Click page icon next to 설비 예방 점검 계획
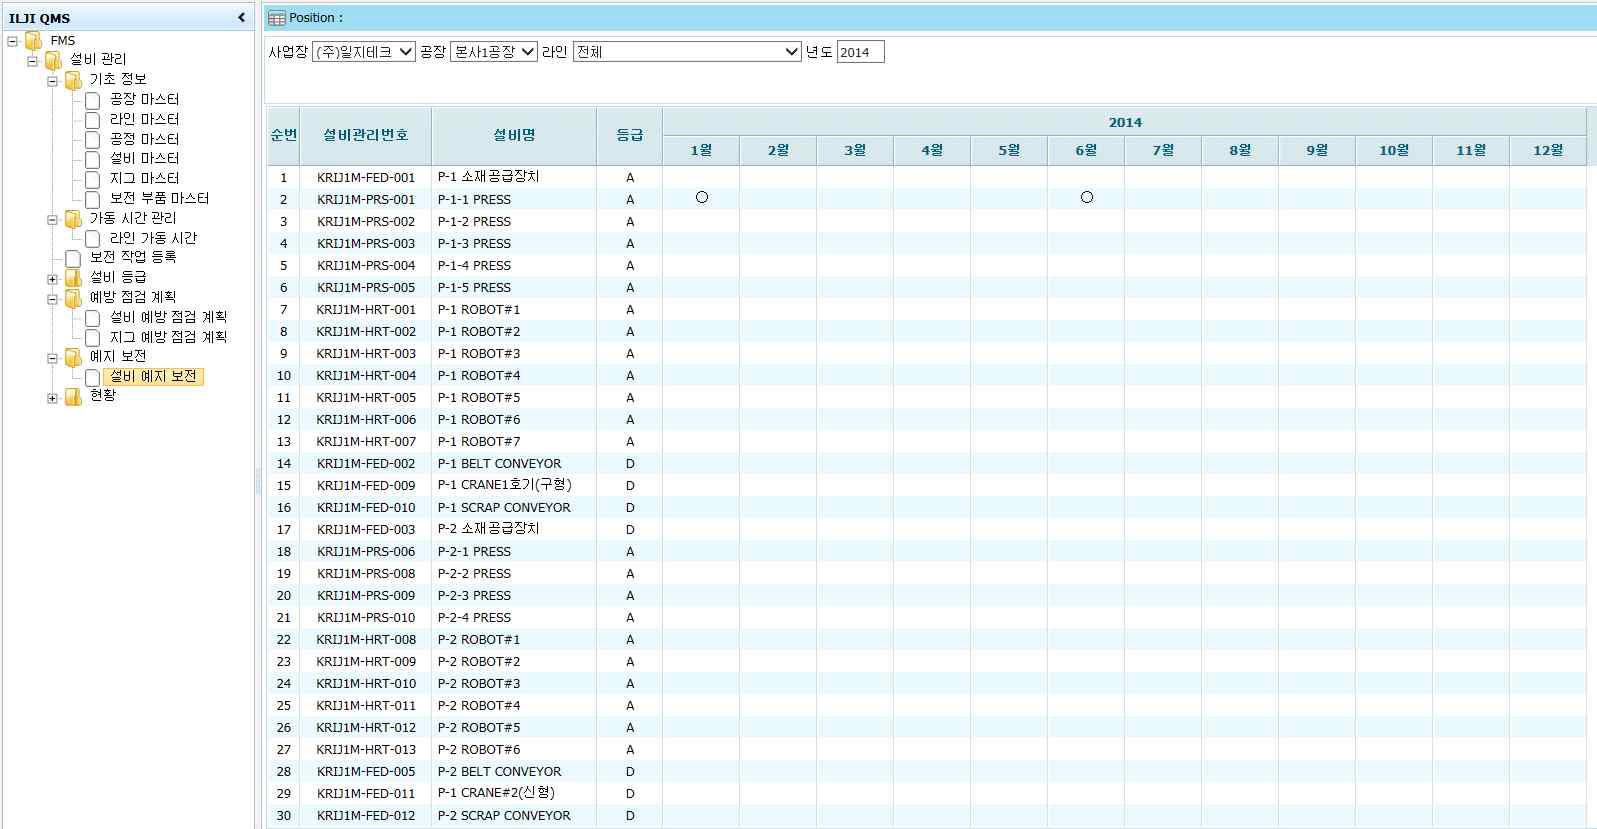 click(x=93, y=318)
